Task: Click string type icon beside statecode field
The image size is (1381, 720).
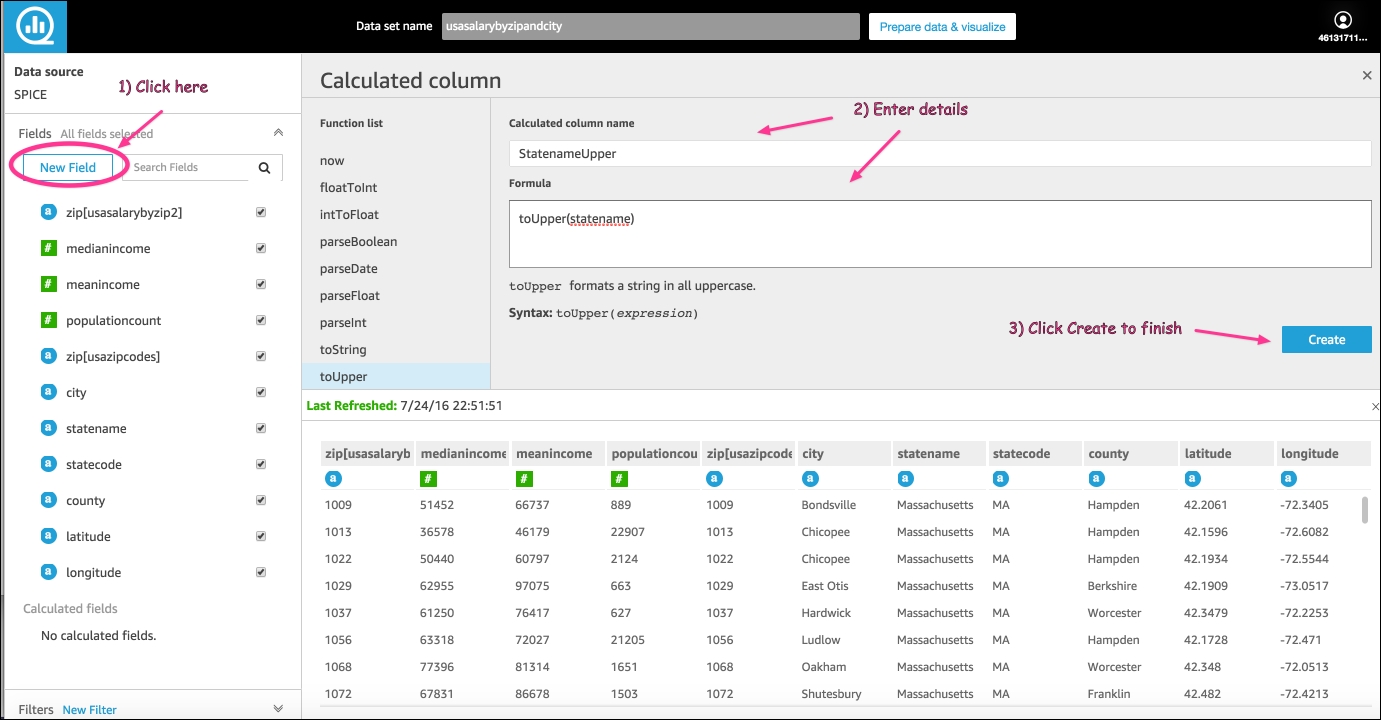Action: coord(47,464)
